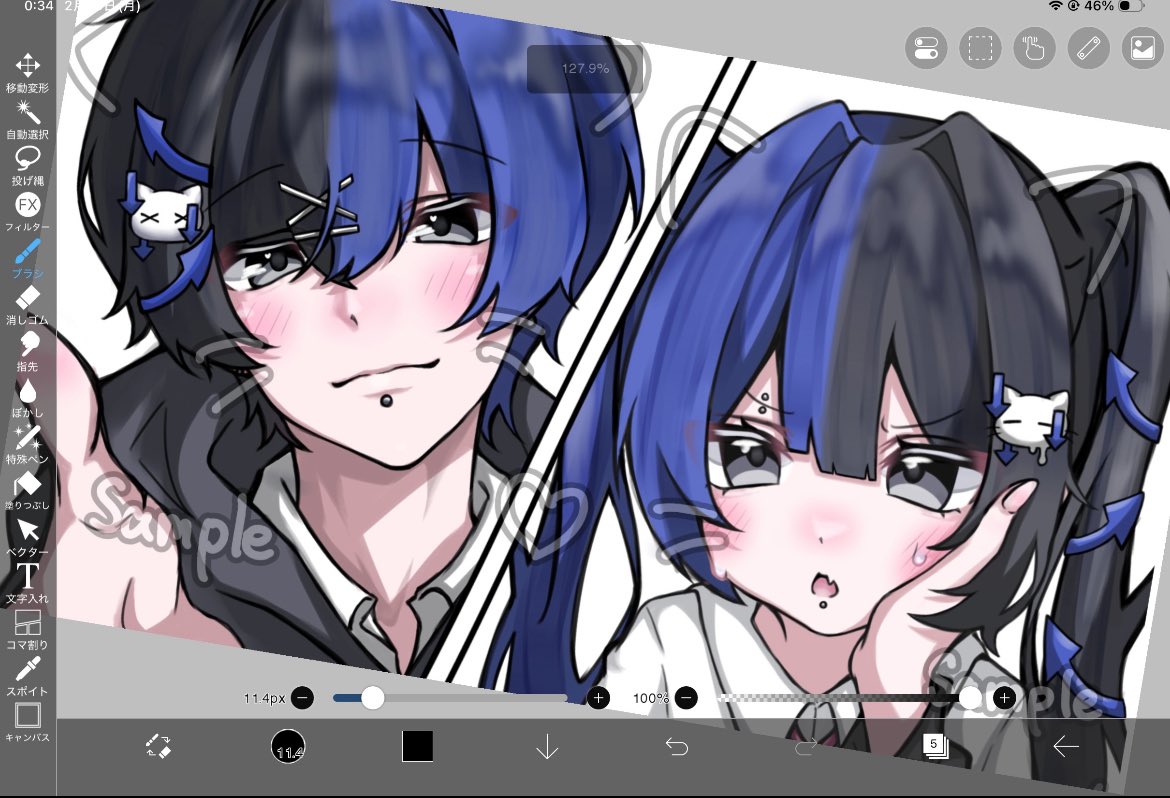This screenshot has height=798, width=1170.
Task: Click the brush opacity slider handle
Action: coord(972,697)
